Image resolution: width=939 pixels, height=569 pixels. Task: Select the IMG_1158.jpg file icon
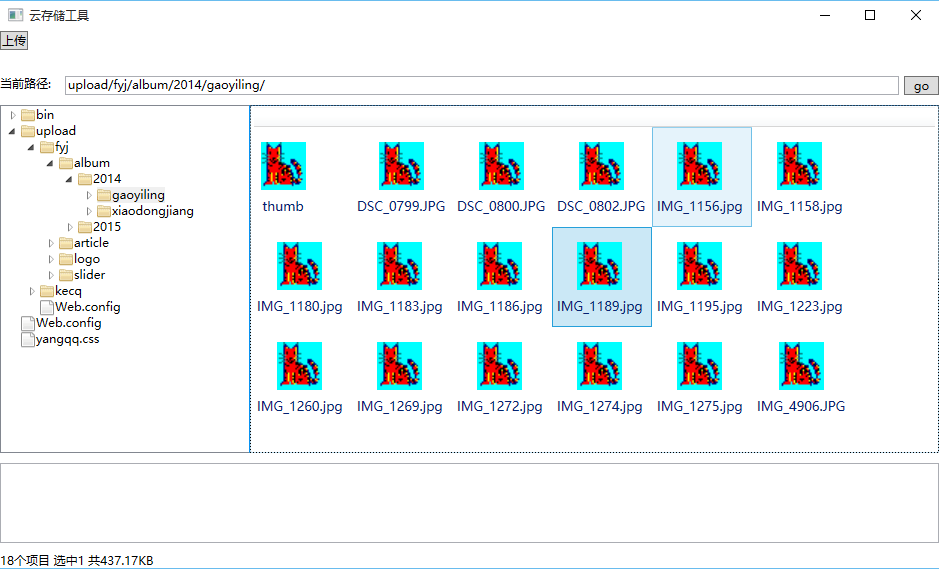[799, 166]
